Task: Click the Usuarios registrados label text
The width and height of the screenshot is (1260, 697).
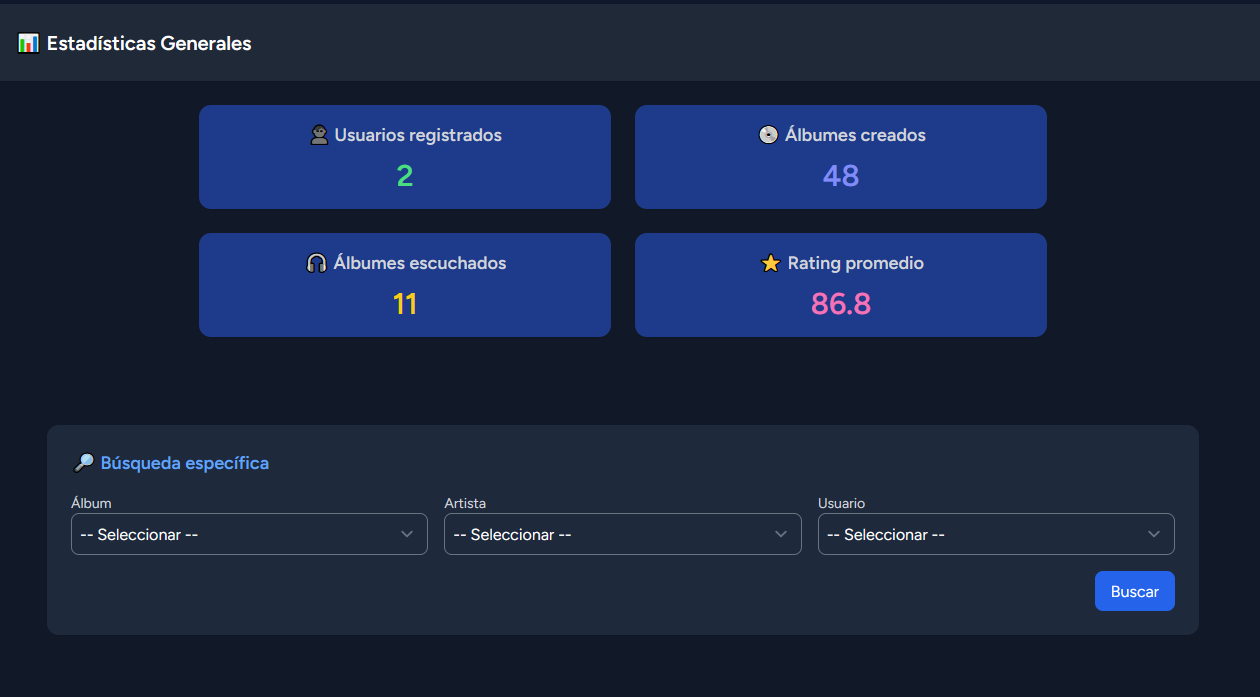Action: click(x=418, y=135)
